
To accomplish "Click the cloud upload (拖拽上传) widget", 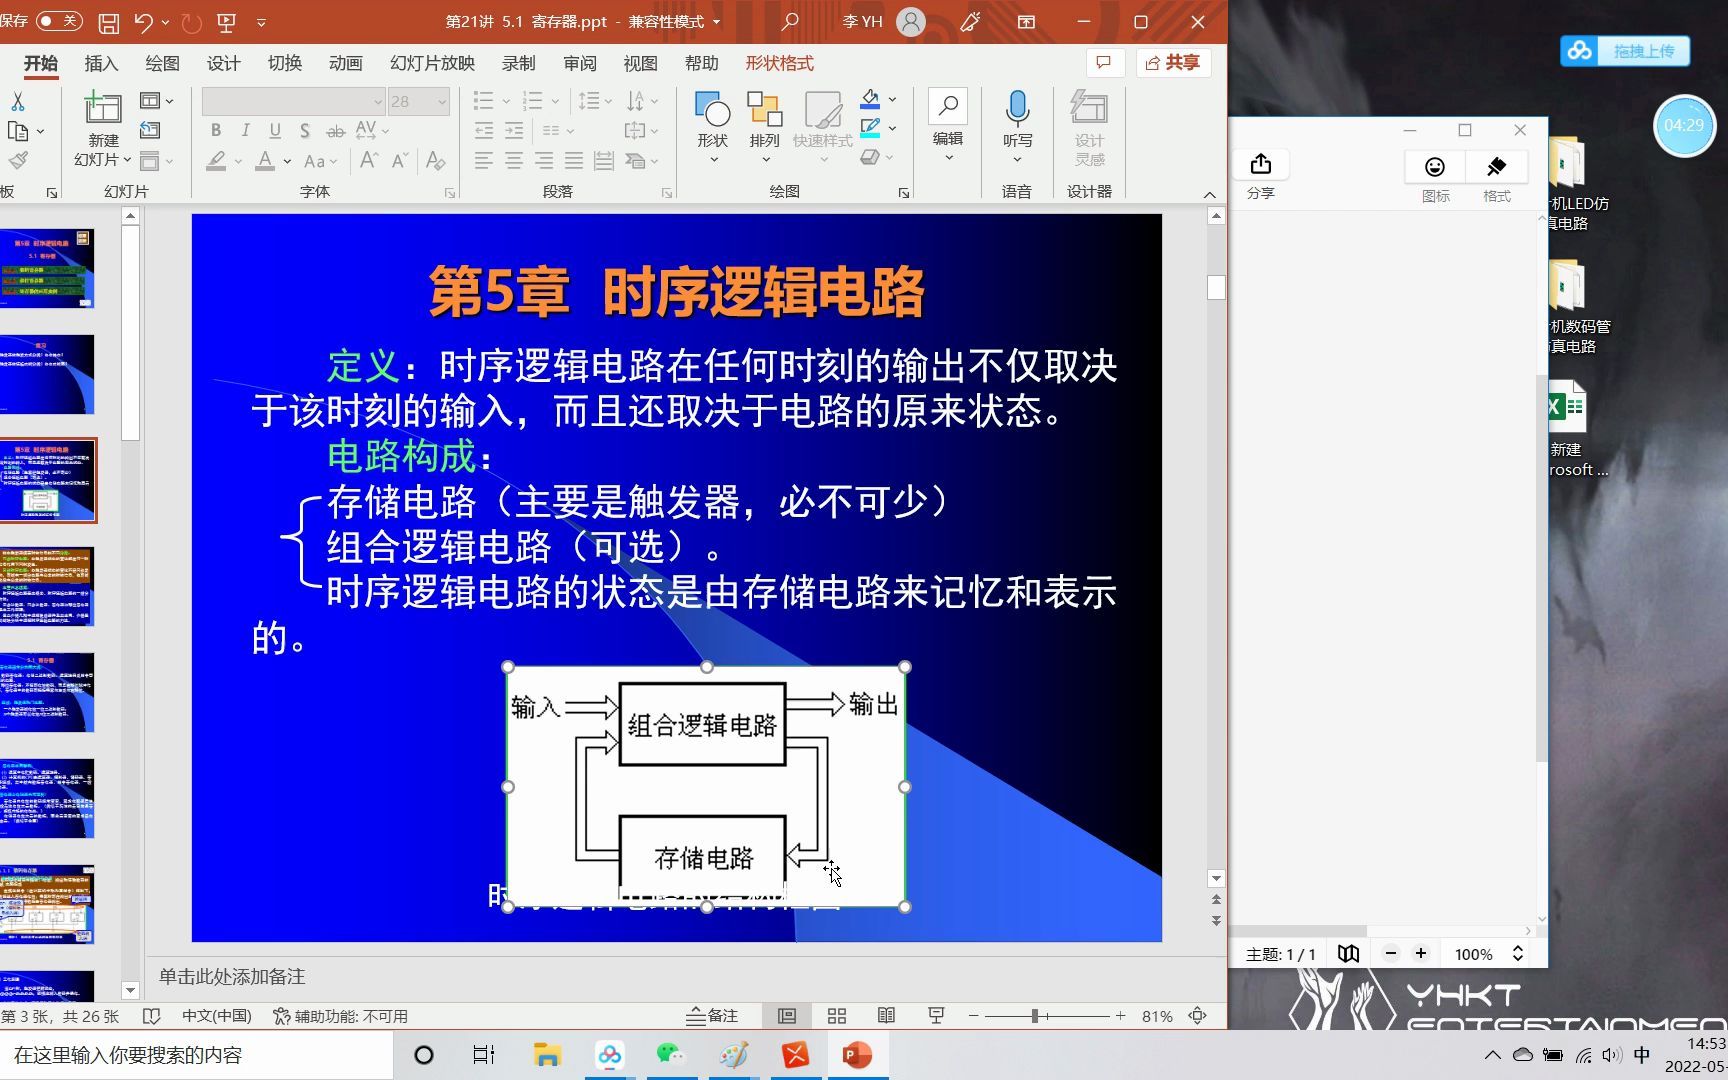I will pos(1625,51).
